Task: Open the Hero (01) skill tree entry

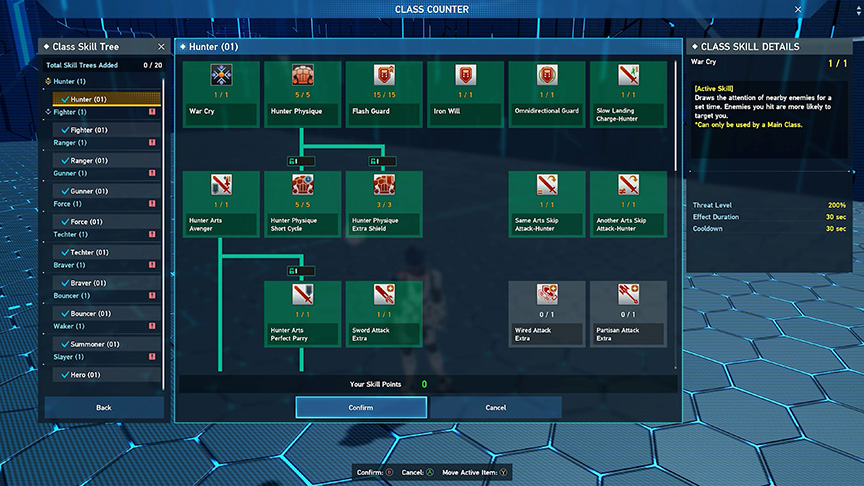Action: (88, 375)
